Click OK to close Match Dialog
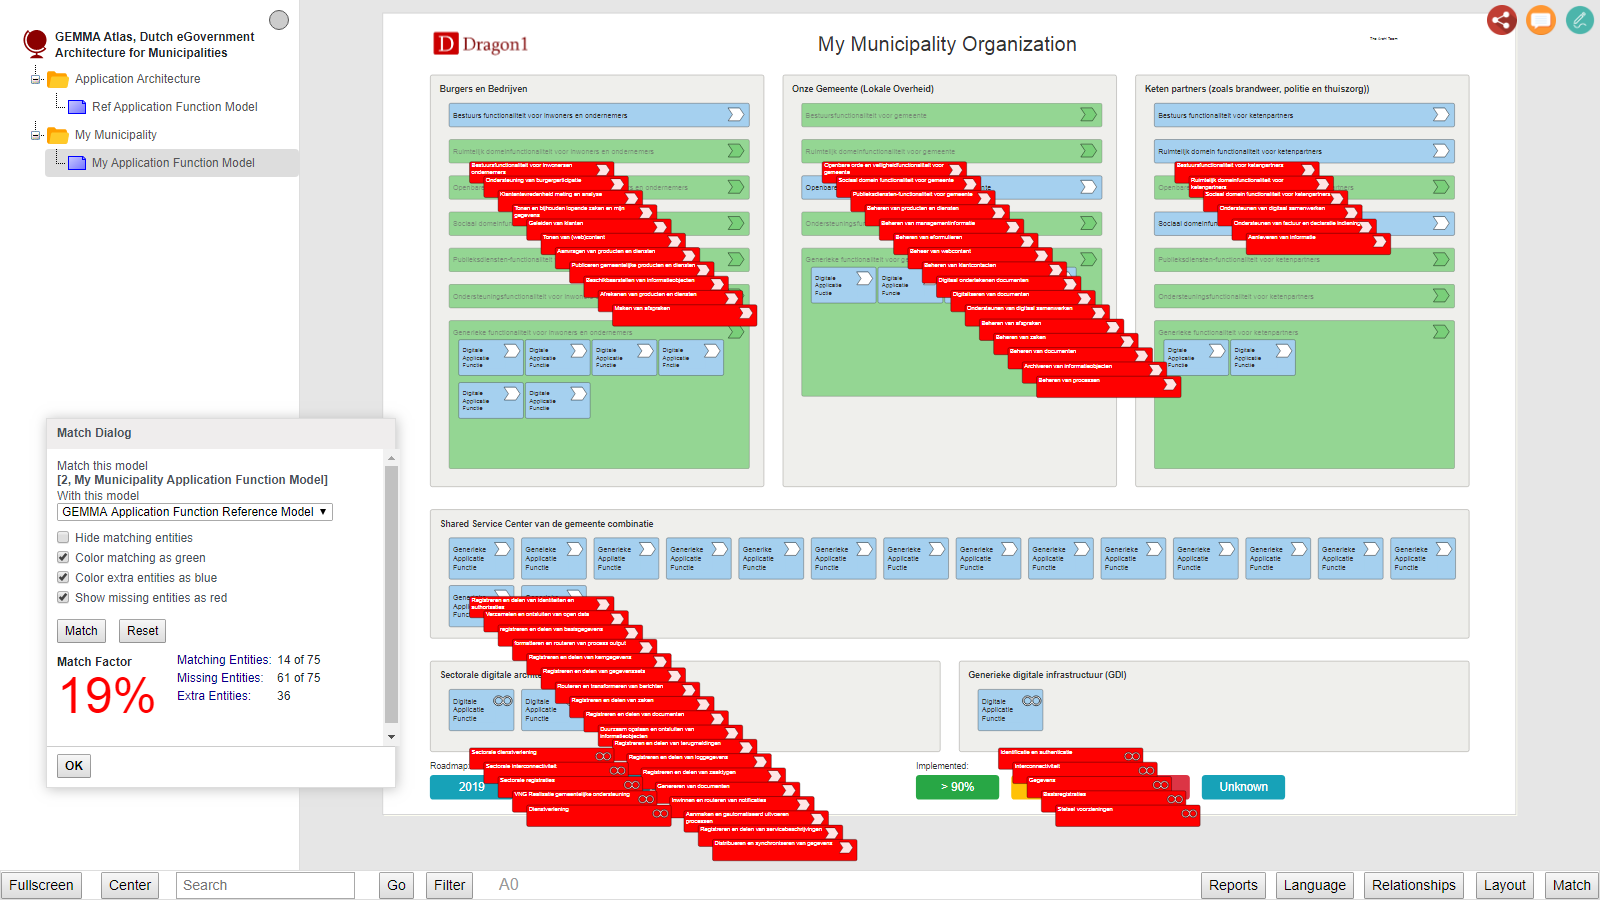The height and width of the screenshot is (900, 1600). tap(74, 766)
